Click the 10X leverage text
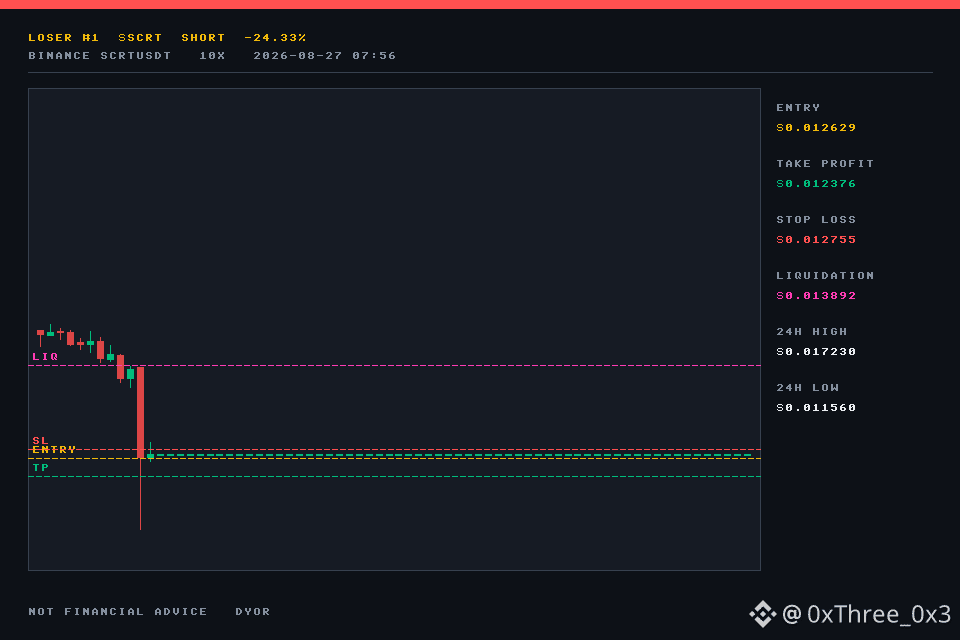This screenshot has height=640, width=960. [x=212, y=55]
